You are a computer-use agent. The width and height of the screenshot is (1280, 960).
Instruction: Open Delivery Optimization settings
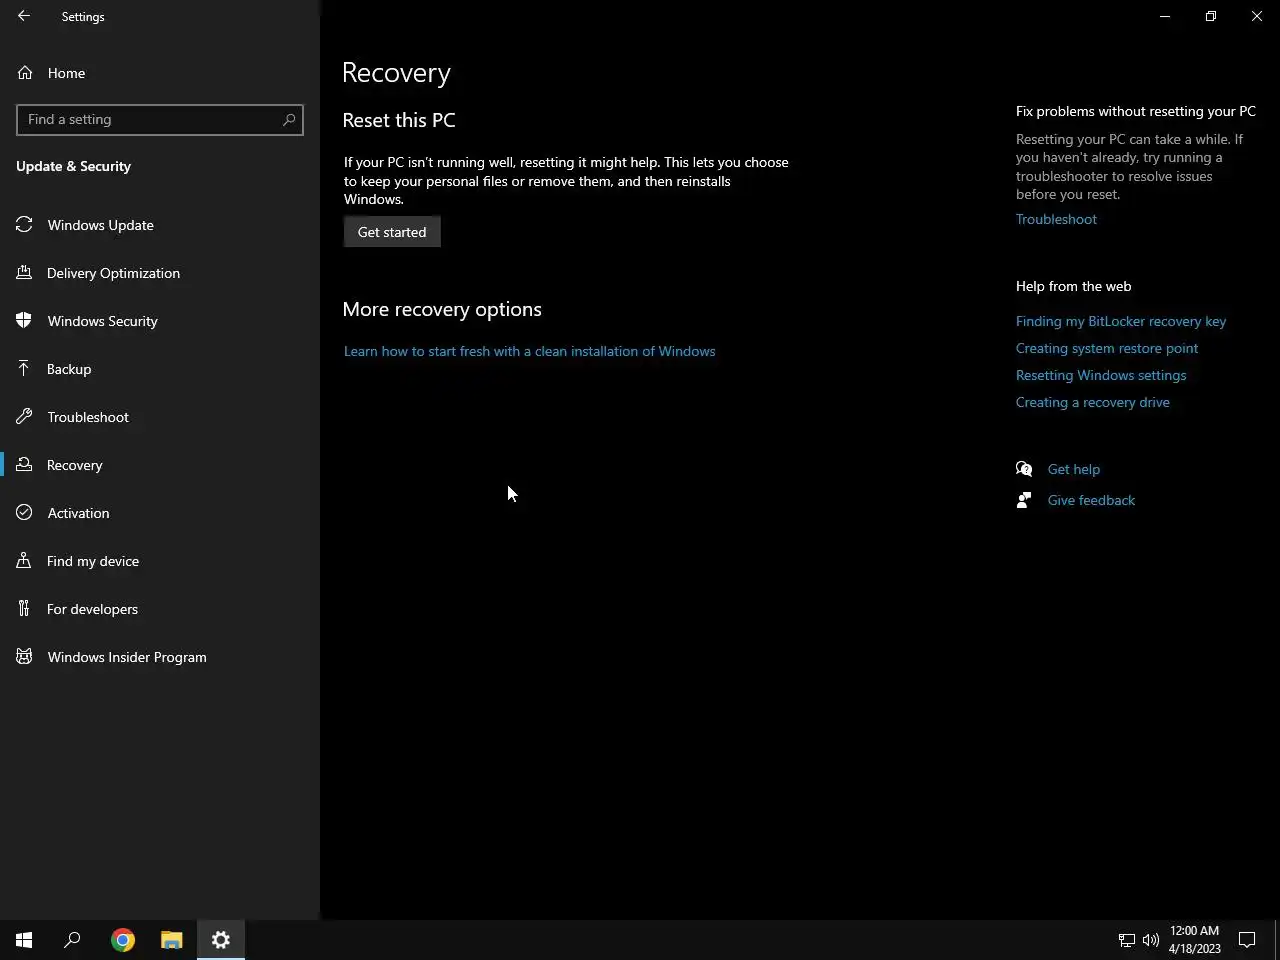coord(160,273)
